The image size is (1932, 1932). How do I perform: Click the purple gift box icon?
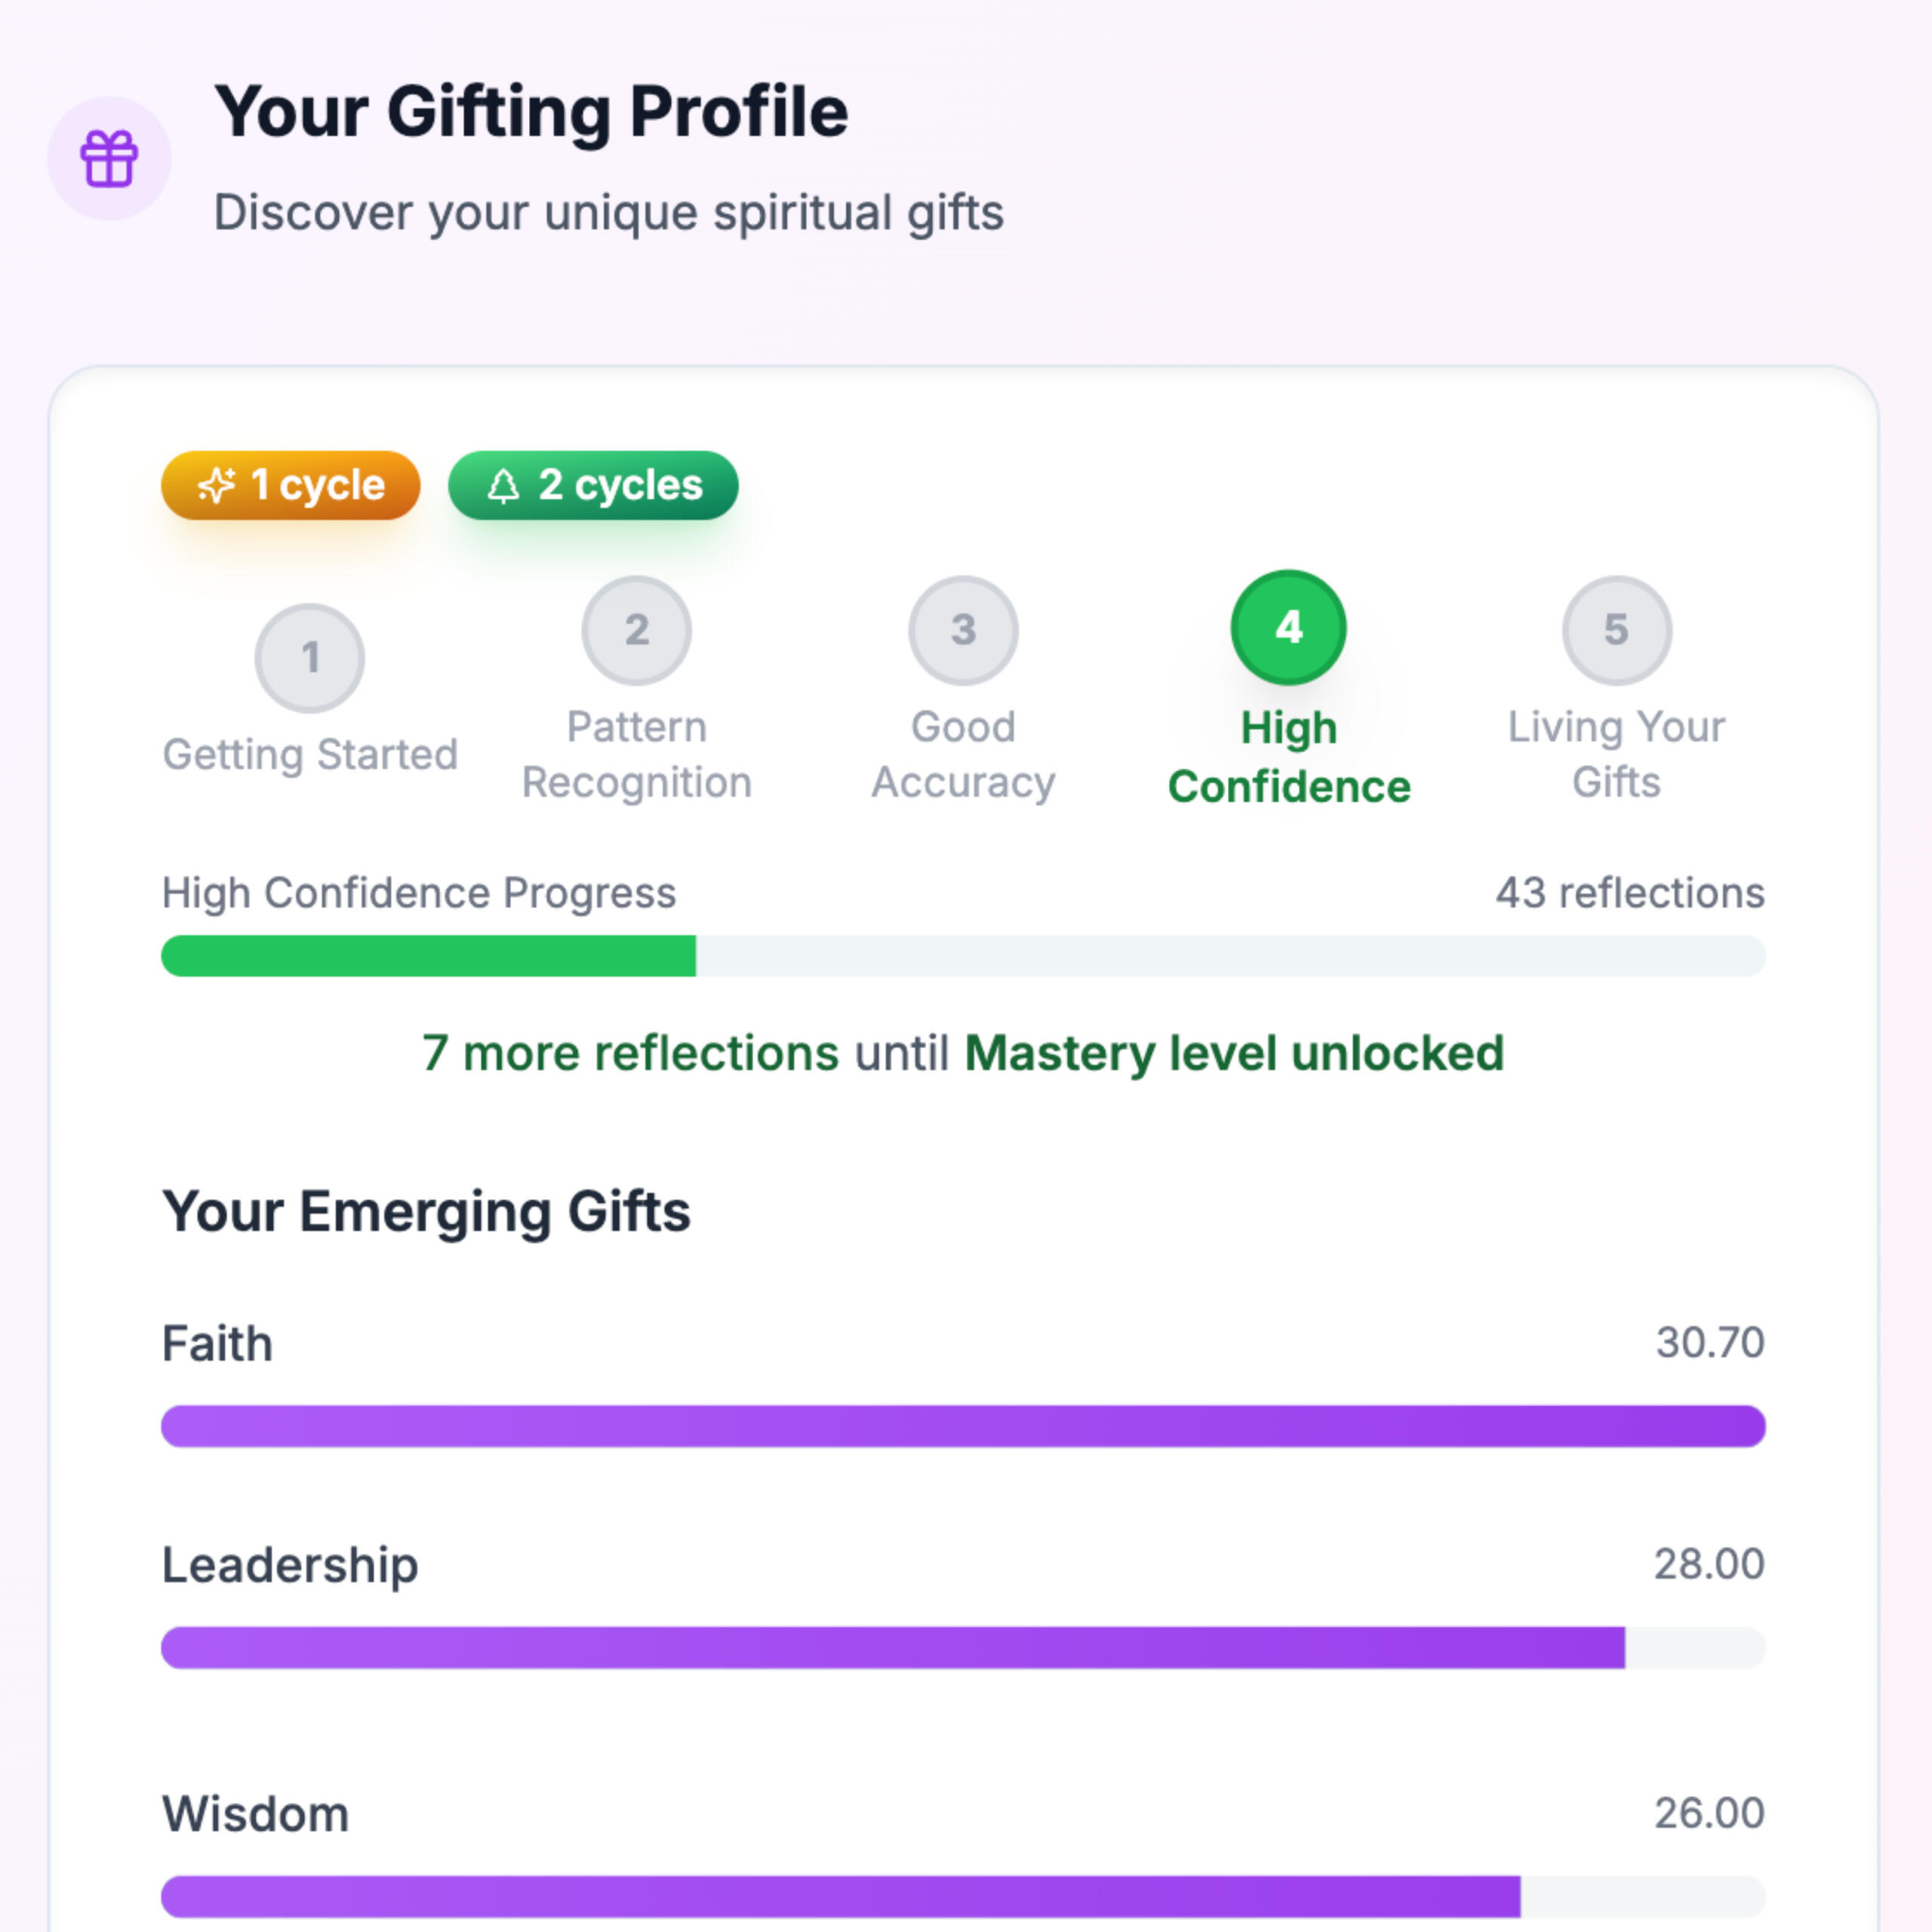(x=109, y=159)
